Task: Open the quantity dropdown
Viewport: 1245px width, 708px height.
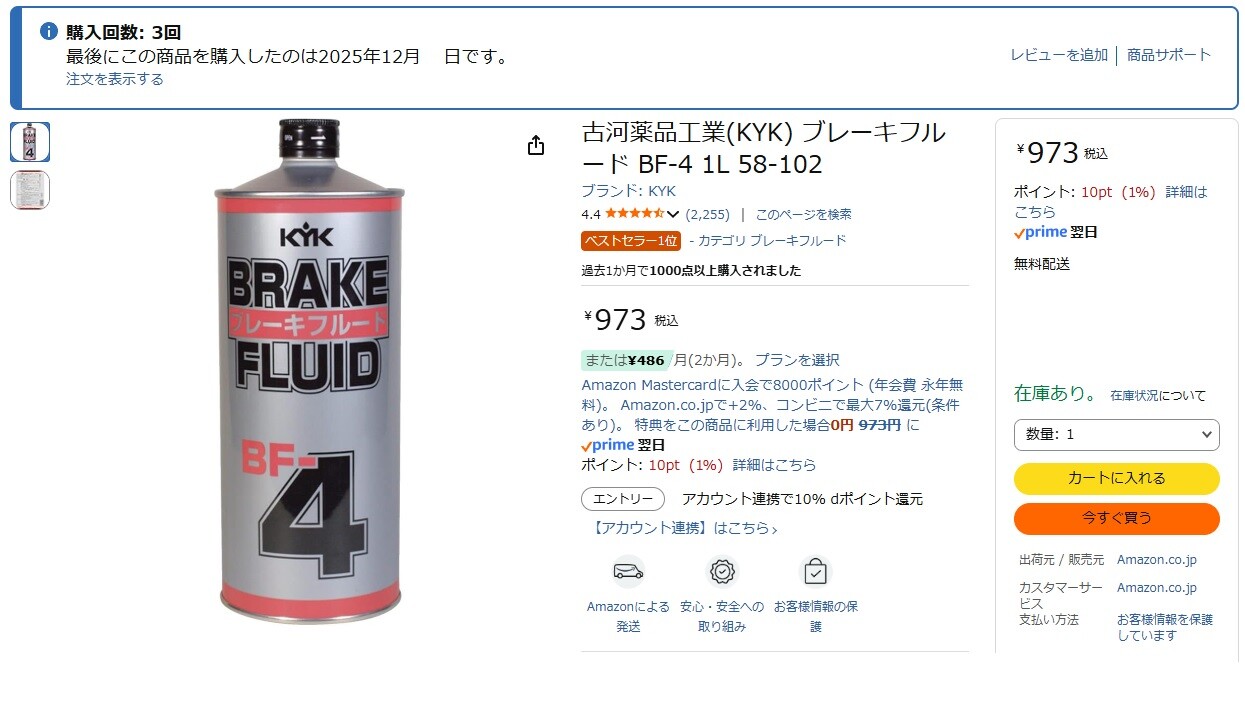Action: [x=1117, y=435]
